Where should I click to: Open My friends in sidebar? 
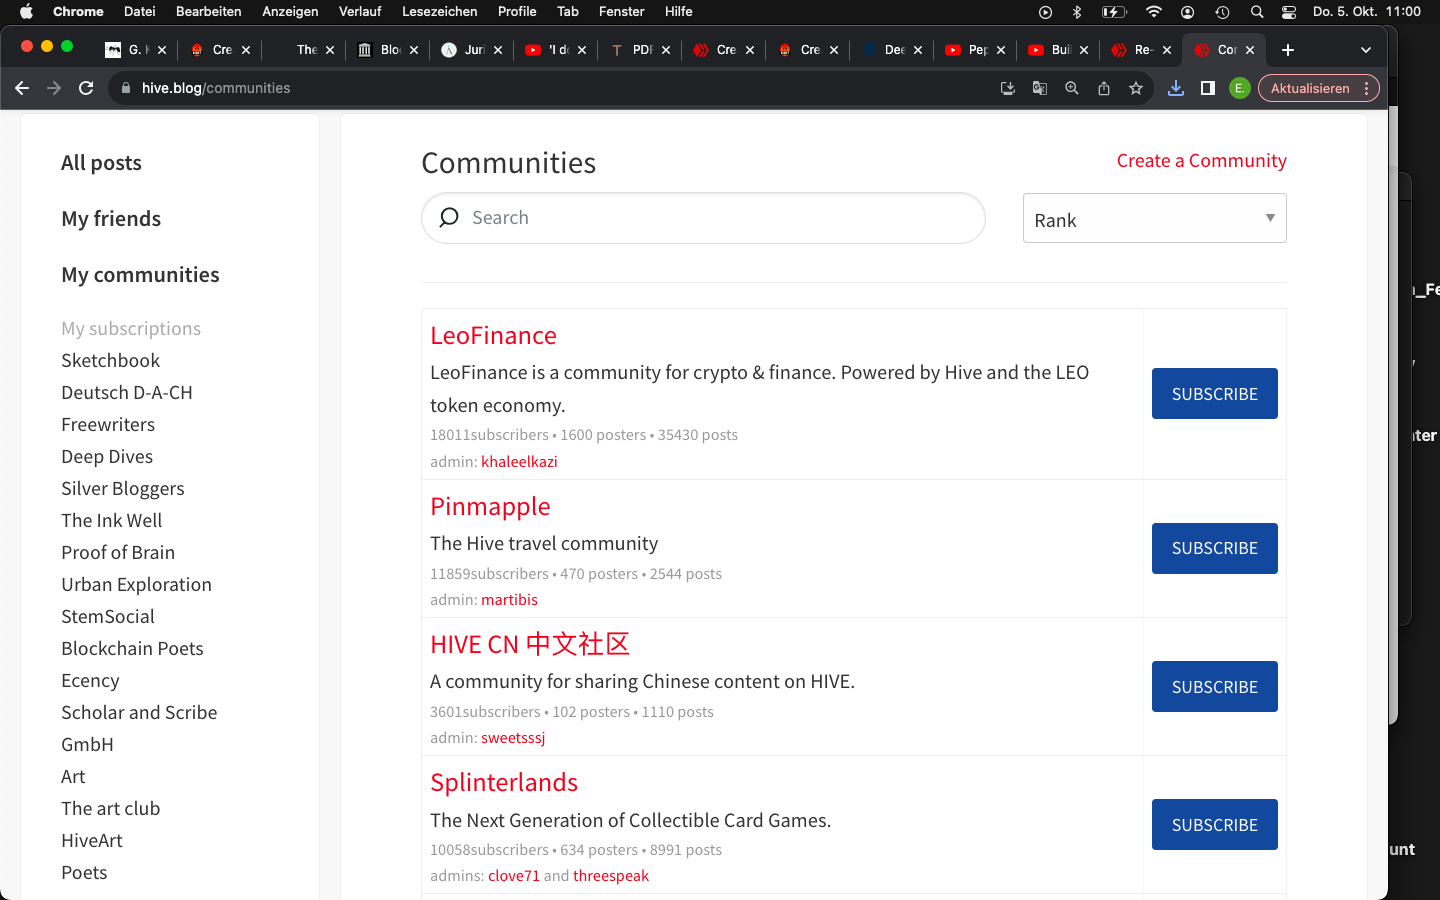tap(111, 219)
